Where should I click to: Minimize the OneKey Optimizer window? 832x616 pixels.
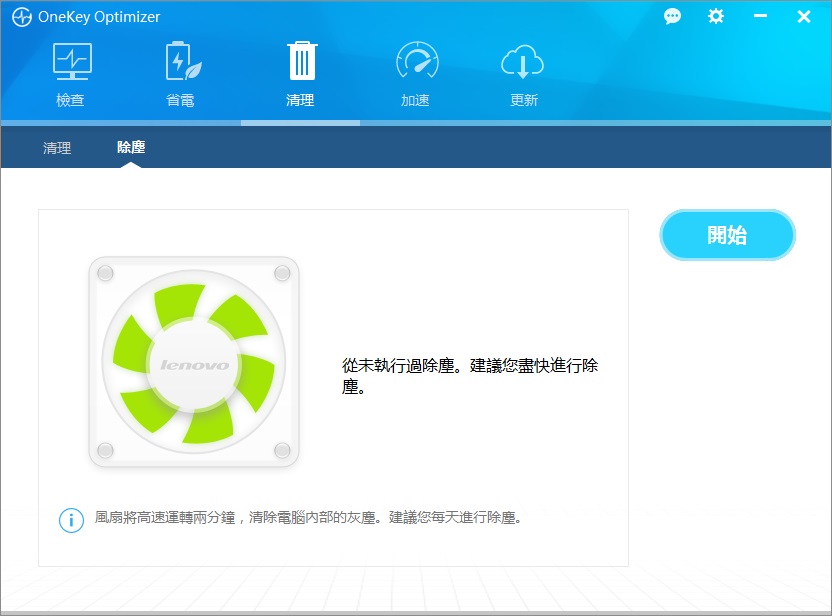point(760,16)
